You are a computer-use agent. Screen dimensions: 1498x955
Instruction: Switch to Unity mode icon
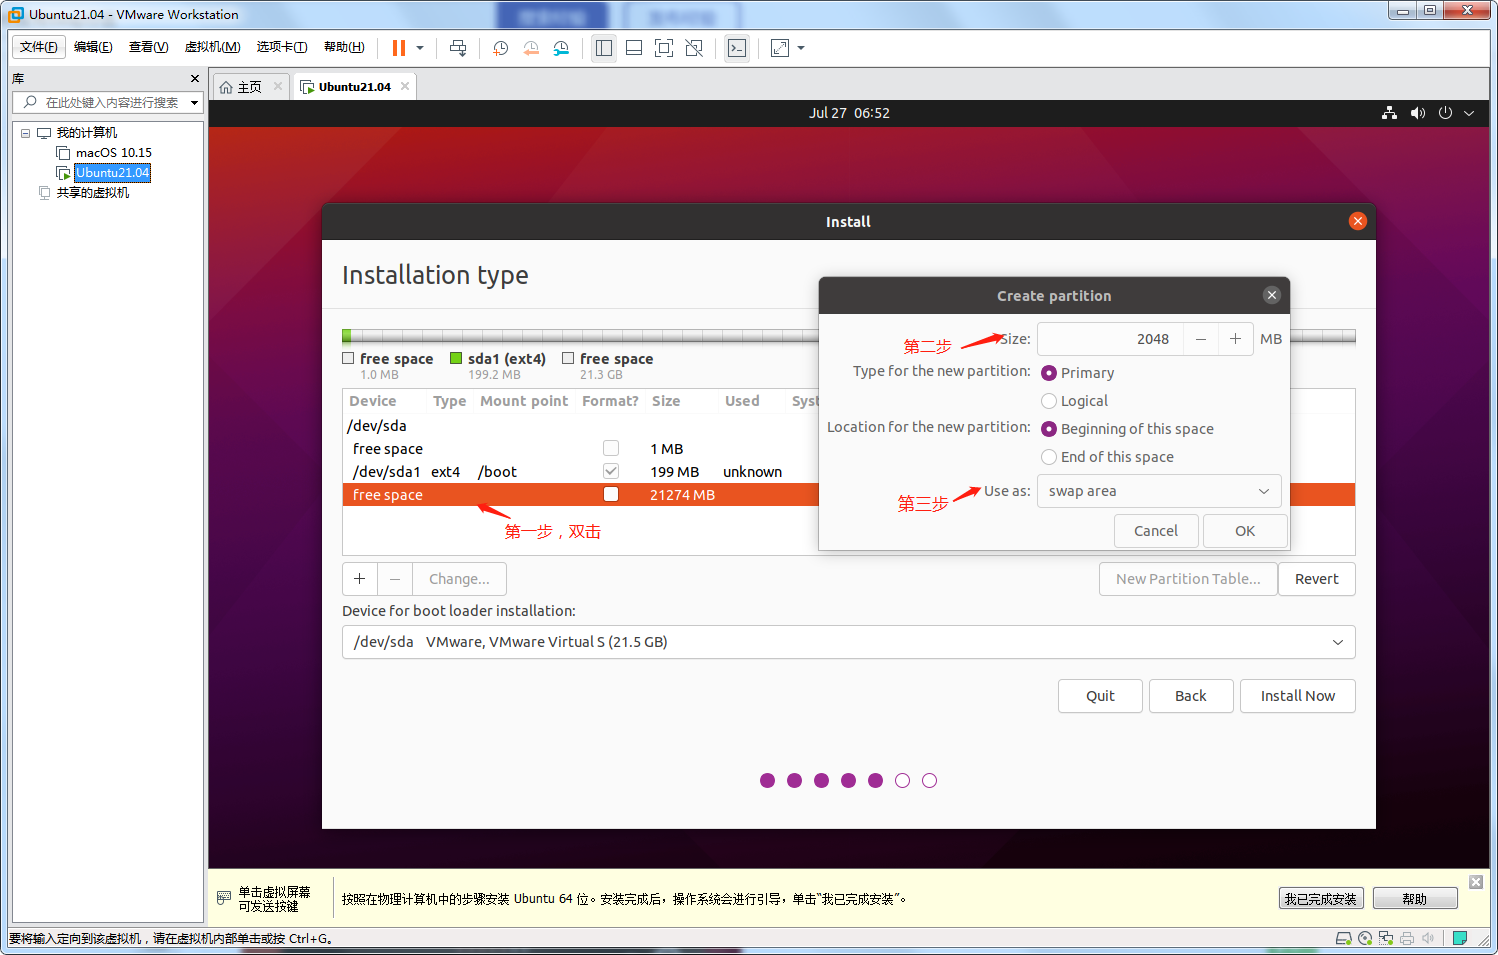coord(694,48)
